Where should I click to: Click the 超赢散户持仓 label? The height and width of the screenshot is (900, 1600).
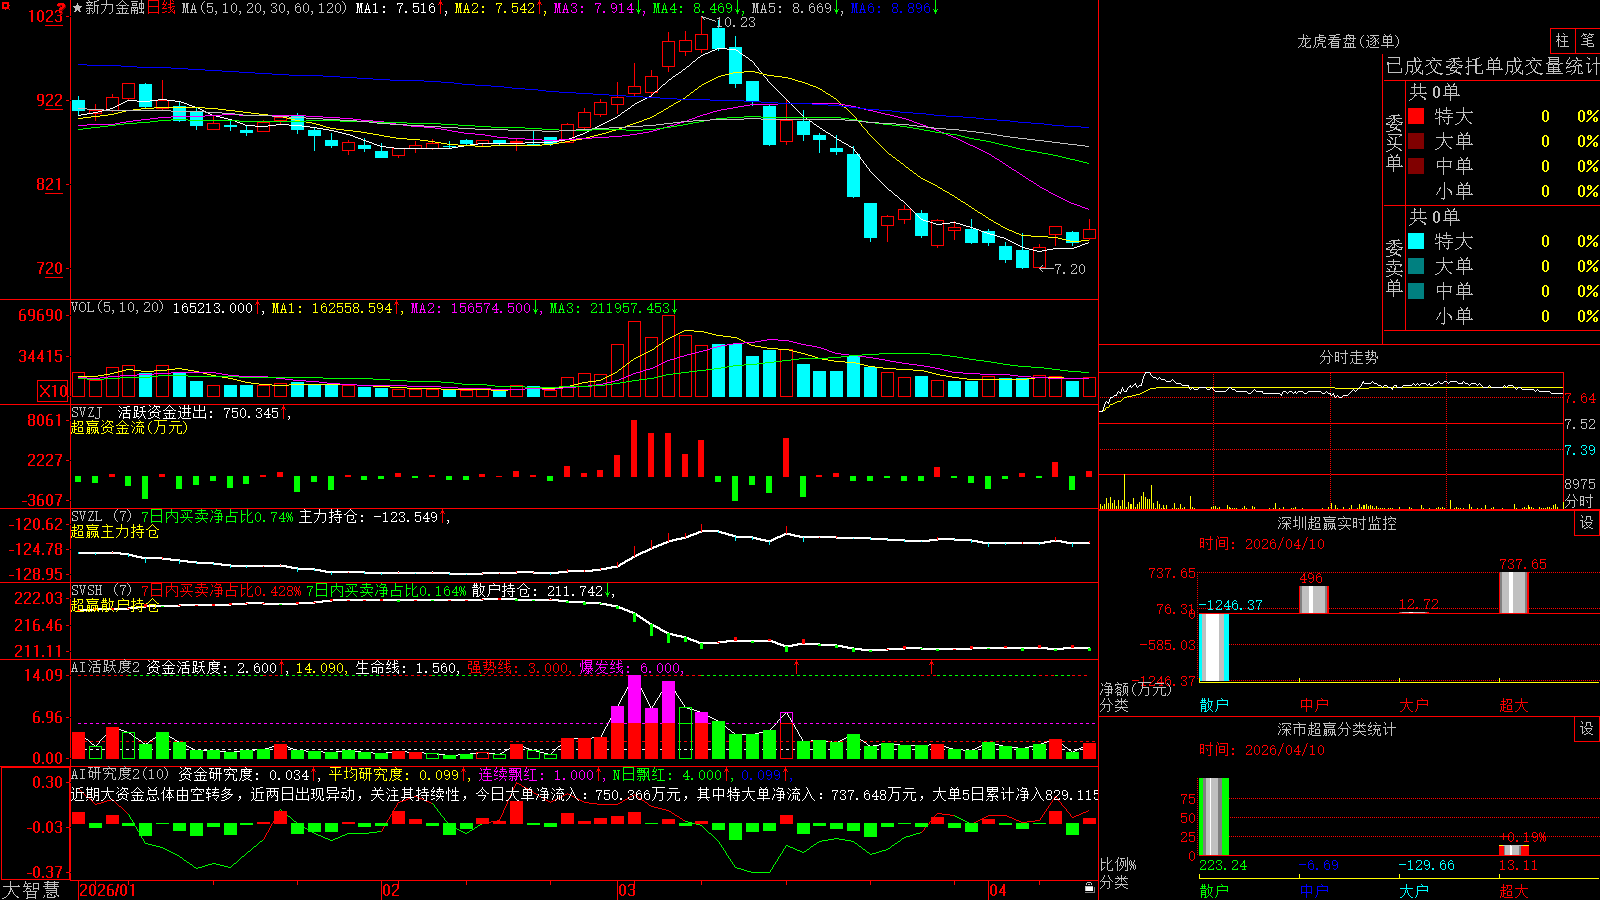(115, 605)
